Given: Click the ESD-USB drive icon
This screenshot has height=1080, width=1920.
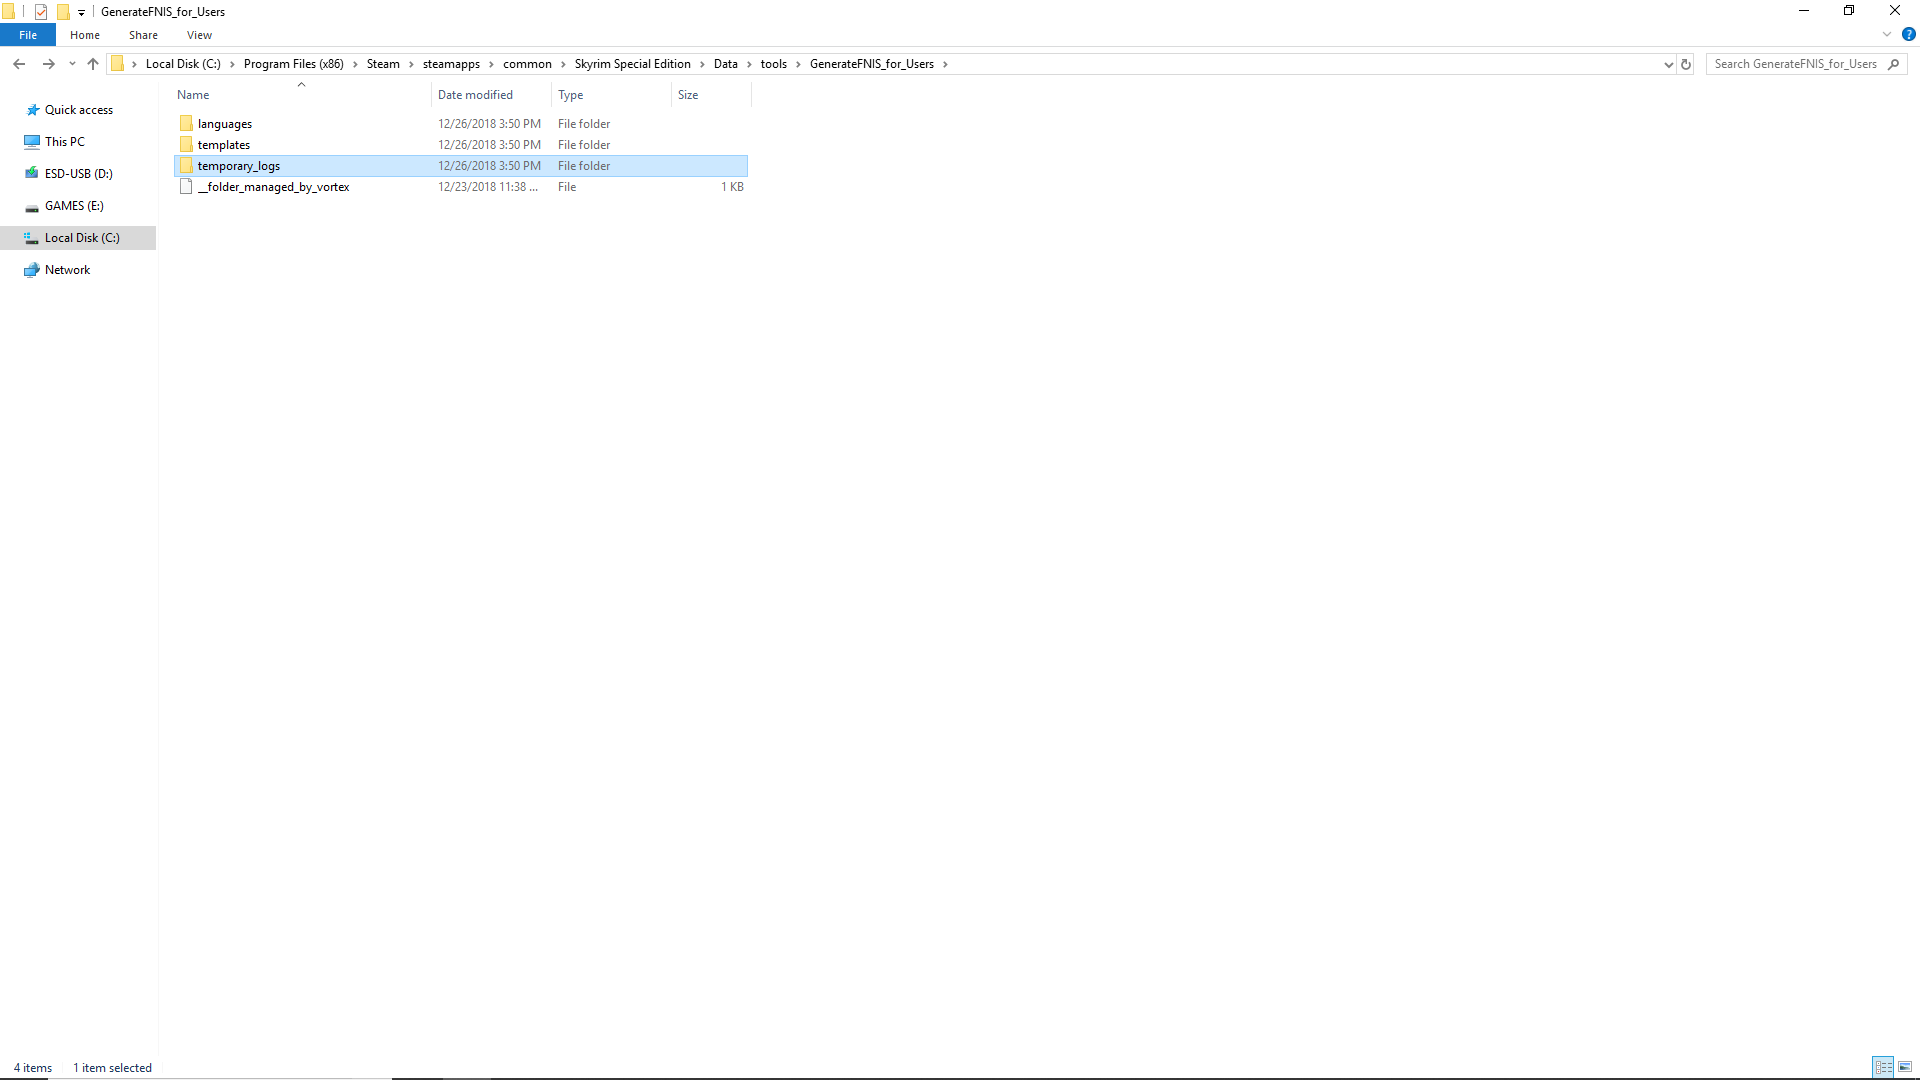Looking at the screenshot, I should click(32, 174).
